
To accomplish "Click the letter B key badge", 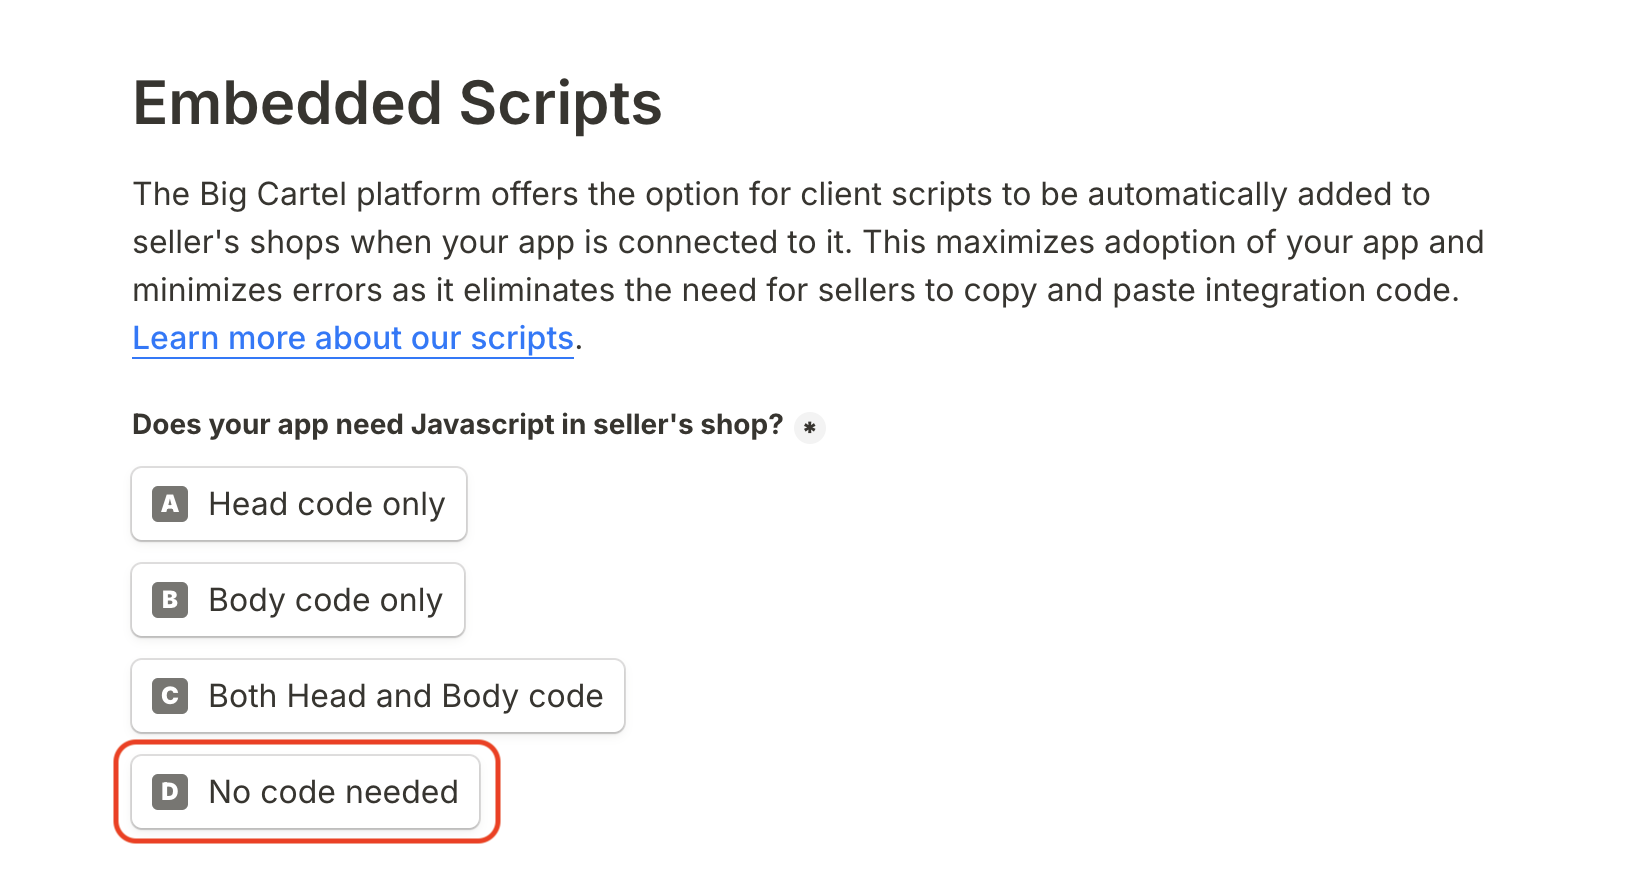I will tap(170, 600).
